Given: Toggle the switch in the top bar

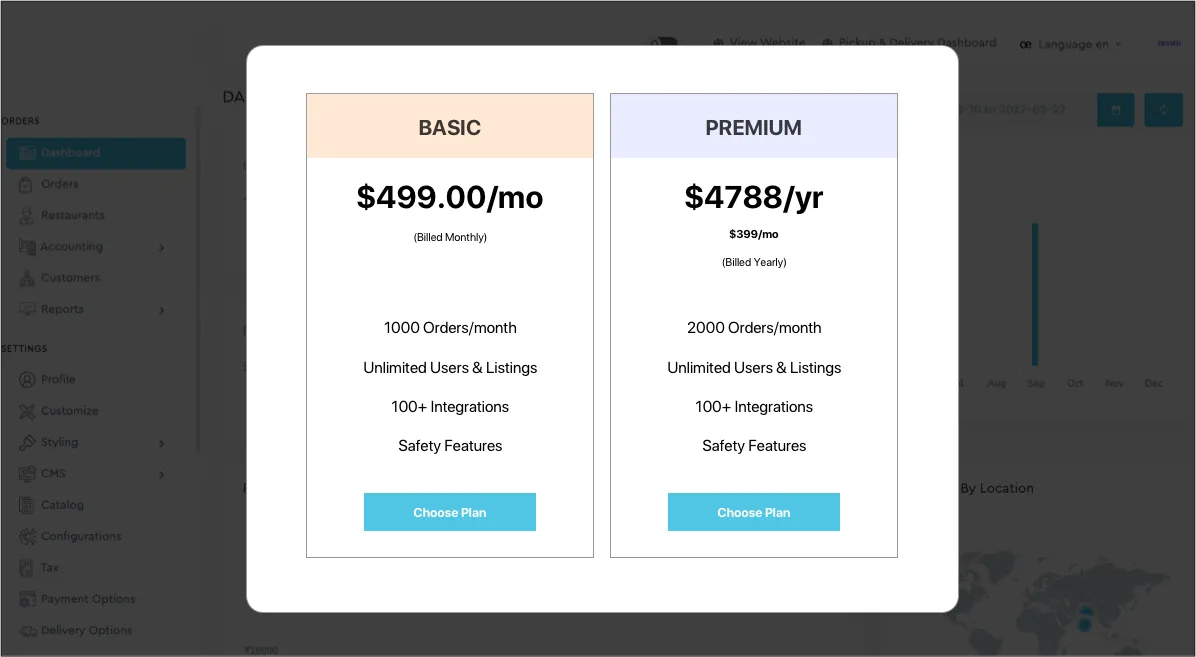Looking at the screenshot, I should coord(664,43).
